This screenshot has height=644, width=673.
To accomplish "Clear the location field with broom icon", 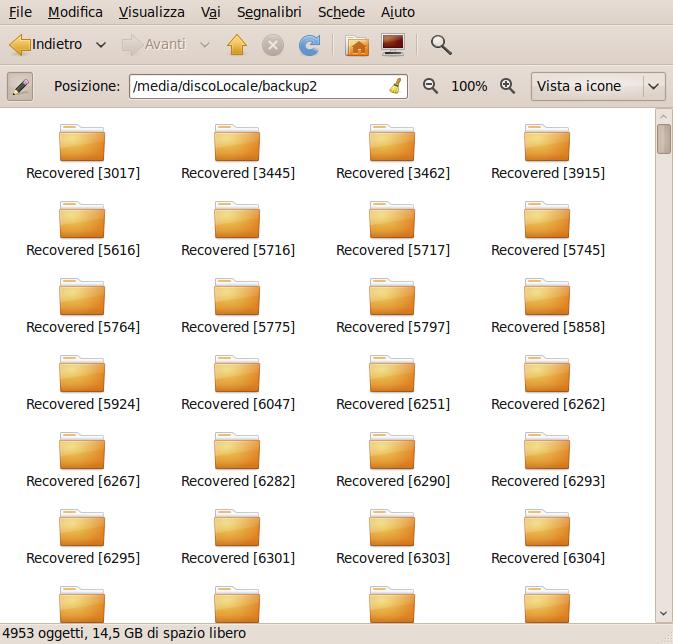I will [x=395, y=86].
